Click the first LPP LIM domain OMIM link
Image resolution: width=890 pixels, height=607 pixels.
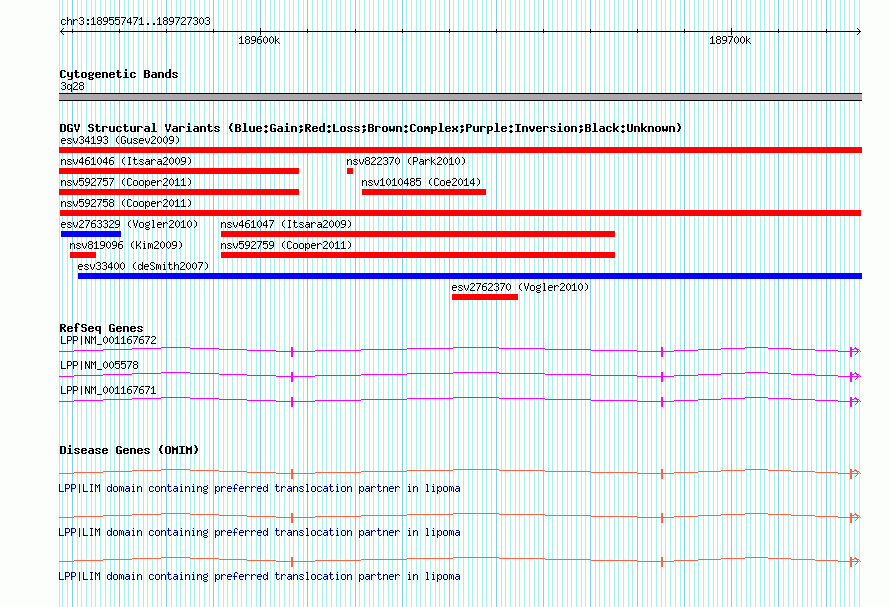259,488
